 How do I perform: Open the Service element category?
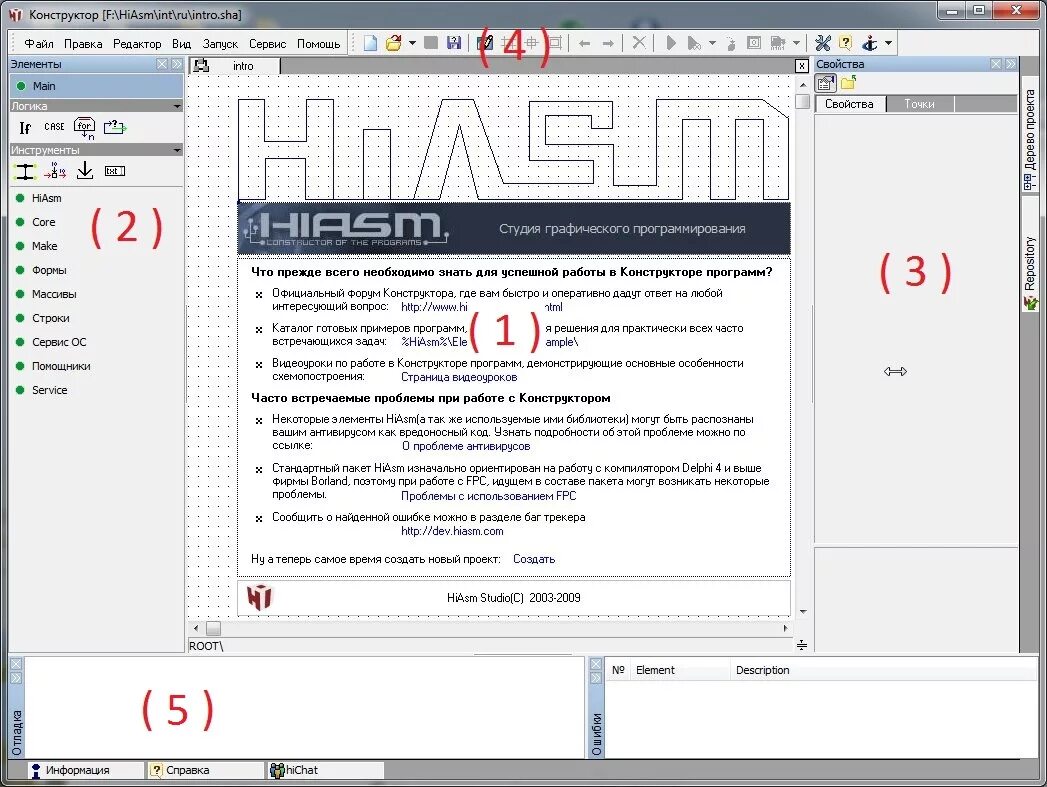[x=49, y=390]
